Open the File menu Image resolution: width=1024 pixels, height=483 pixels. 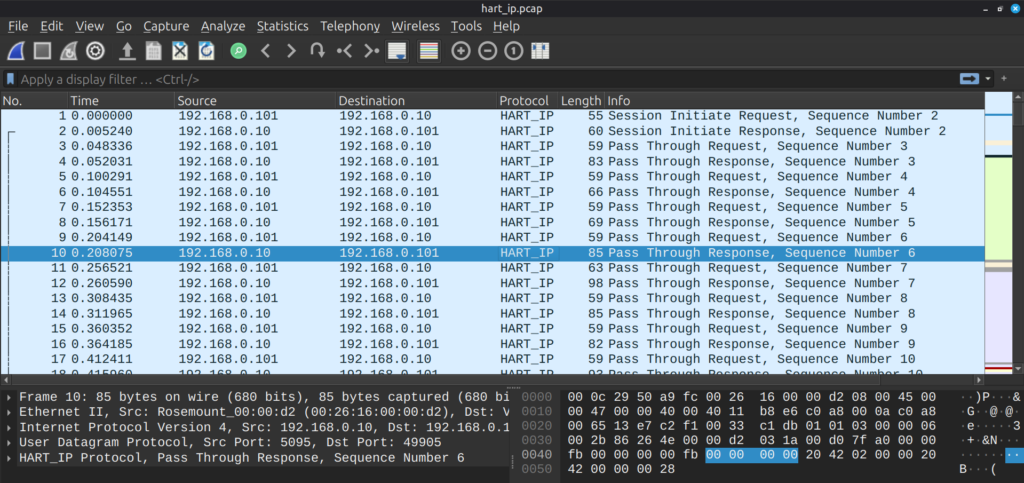point(18,26)
